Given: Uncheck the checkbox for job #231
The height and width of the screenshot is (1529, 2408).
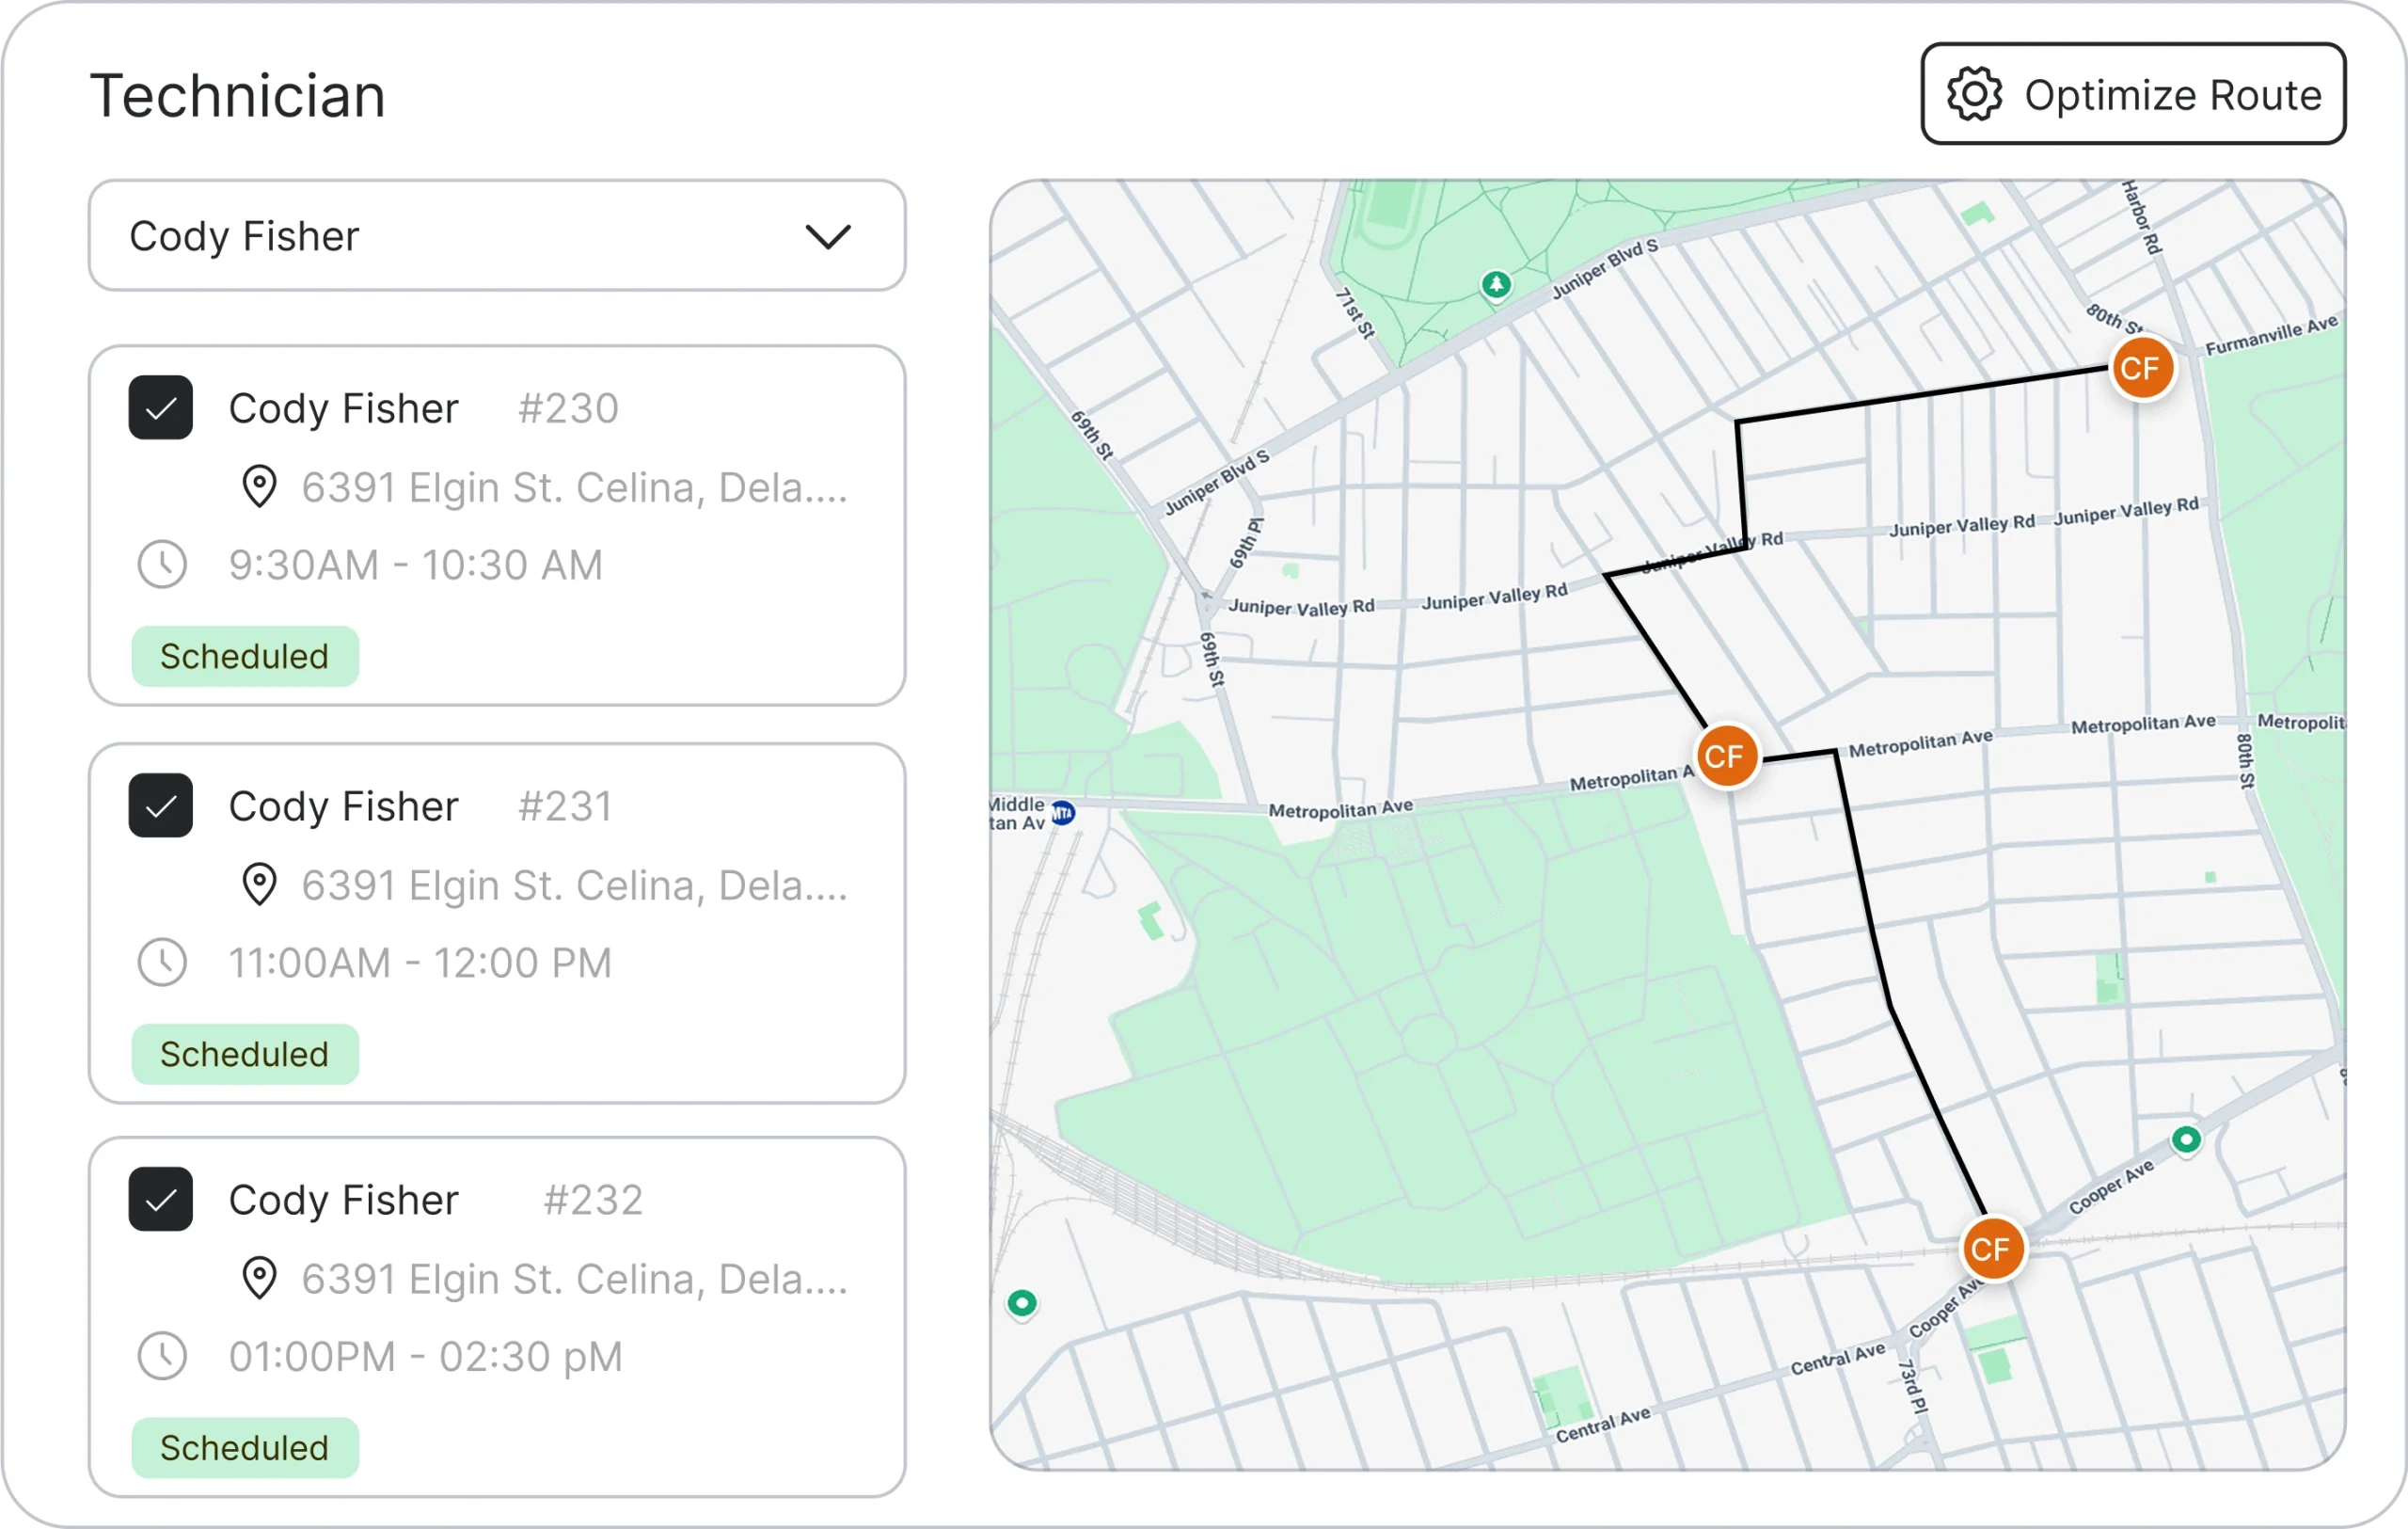Looking at the screenshot, I should click(x=161, y=806).
